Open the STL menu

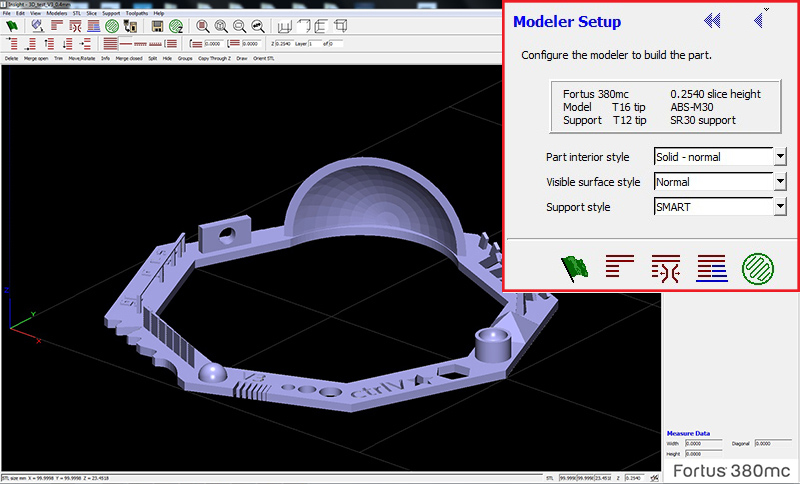(x=77, y=13)
